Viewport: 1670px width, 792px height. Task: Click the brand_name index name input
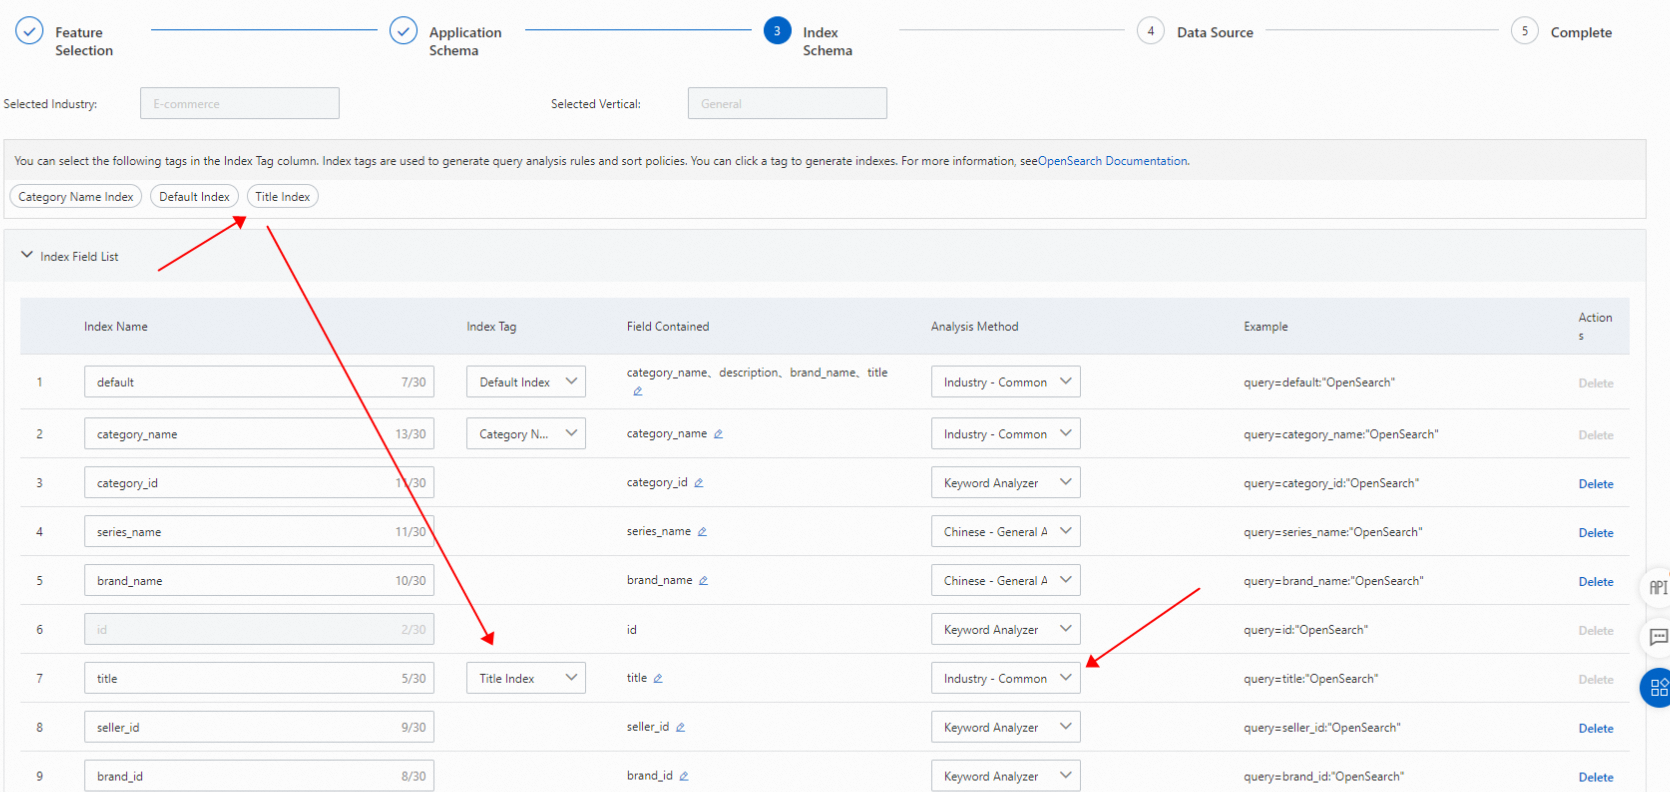(x=259, y=581)
